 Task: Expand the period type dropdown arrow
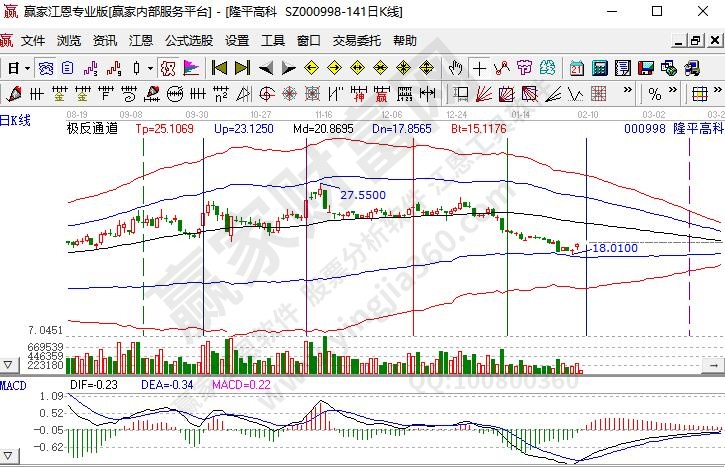click(26, 68)
